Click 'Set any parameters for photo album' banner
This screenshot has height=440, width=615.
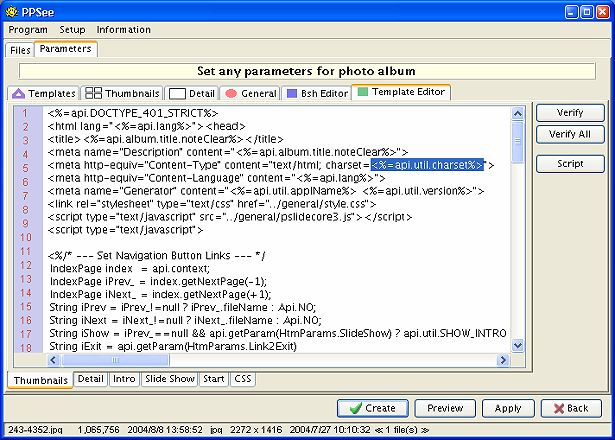pyautogui.click(x=306, y=71)
